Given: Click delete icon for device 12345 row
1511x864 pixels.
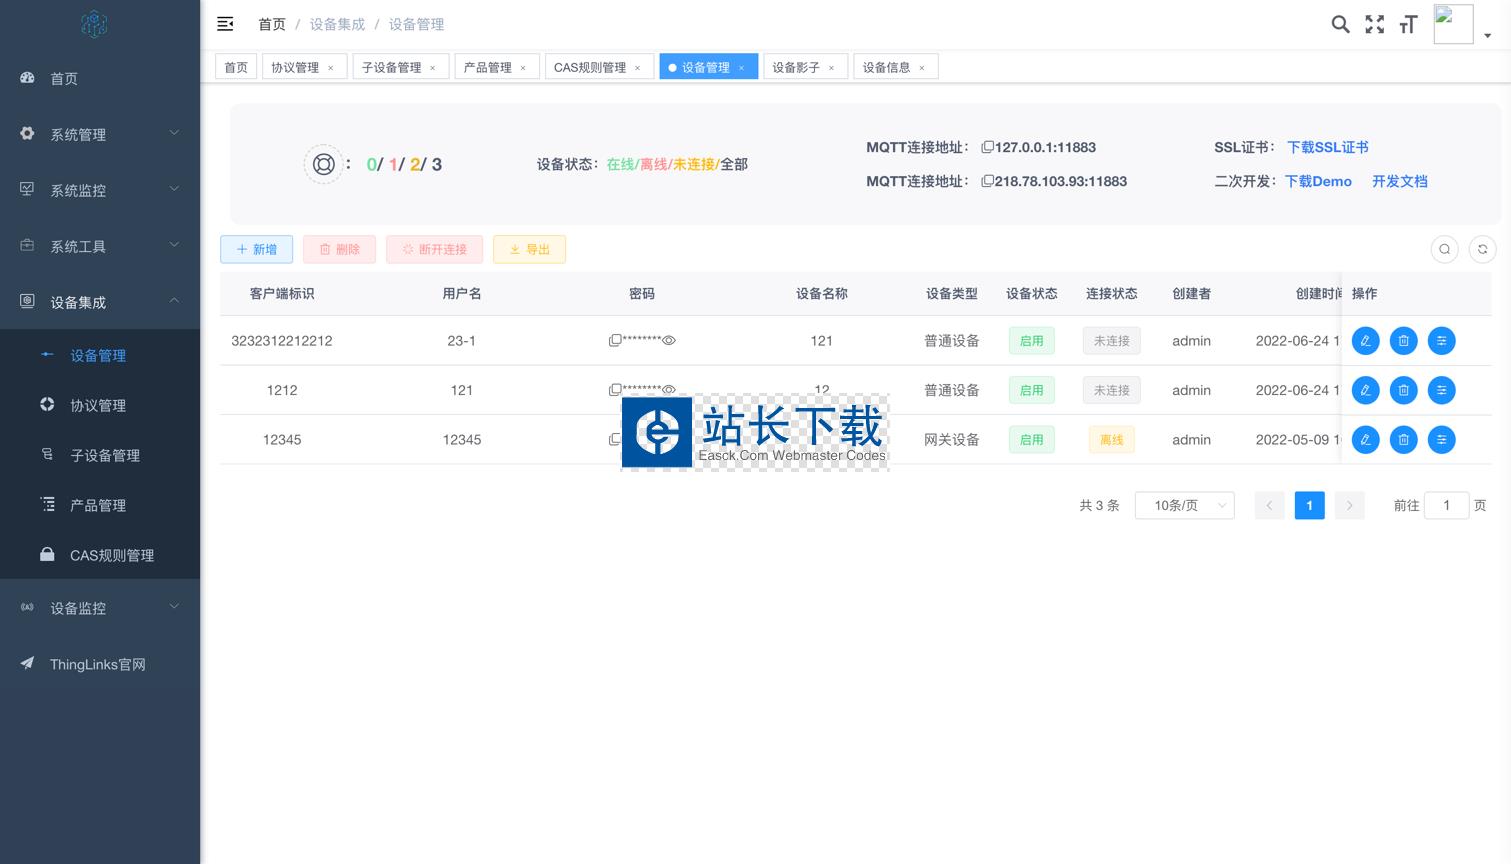Looking at the screenshot, I should coord(1403,440).
